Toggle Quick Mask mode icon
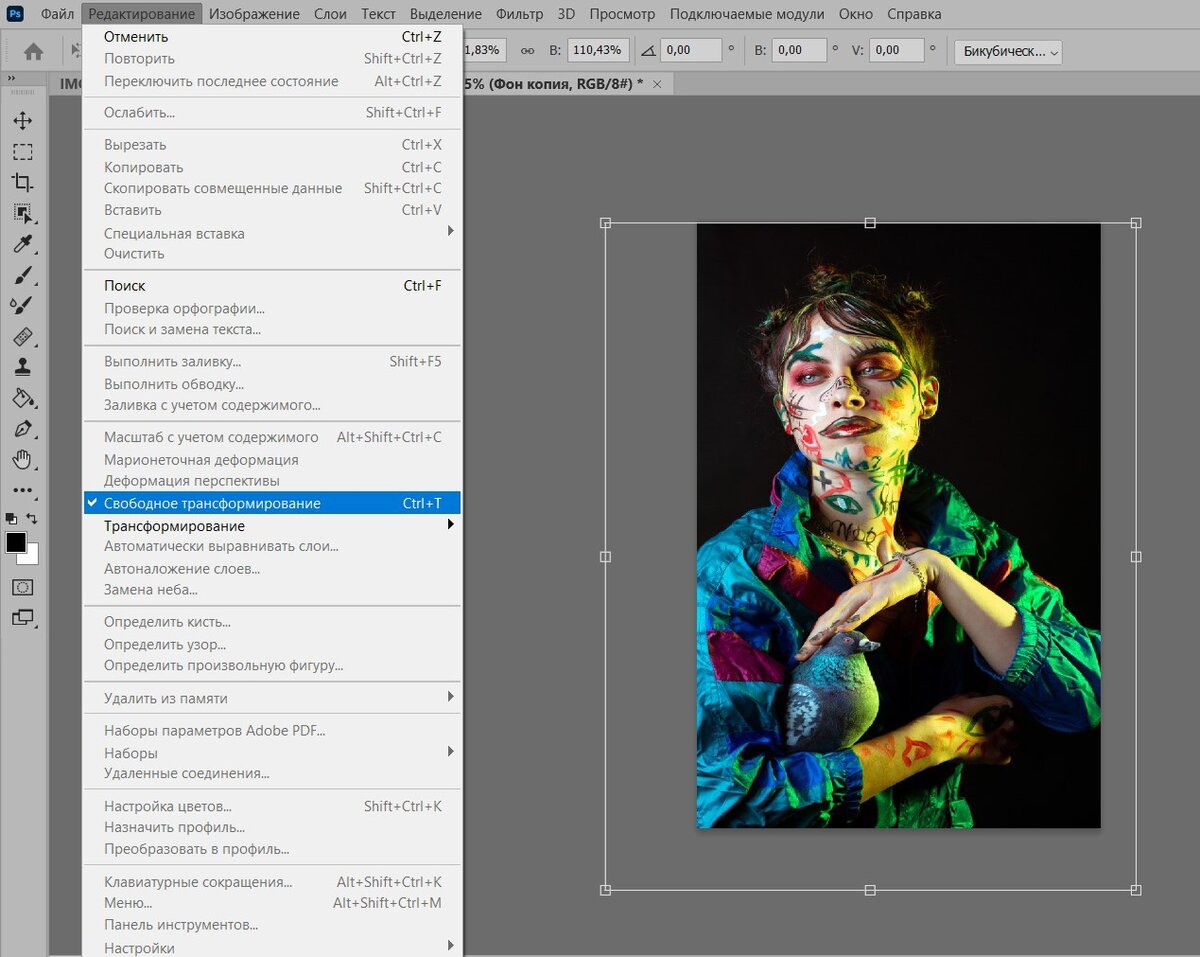 [22, 587]
